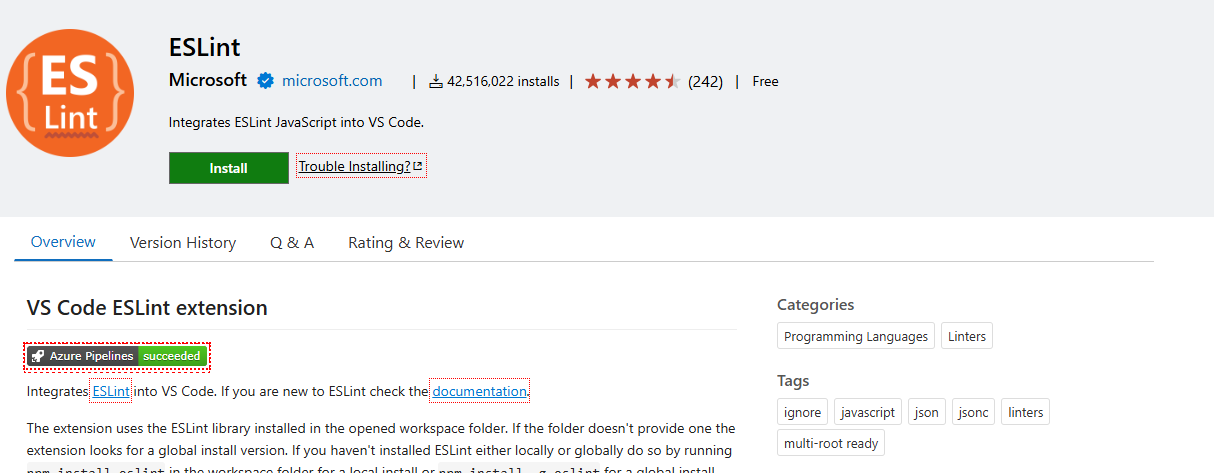Open the documentation link

pos(479,391)
